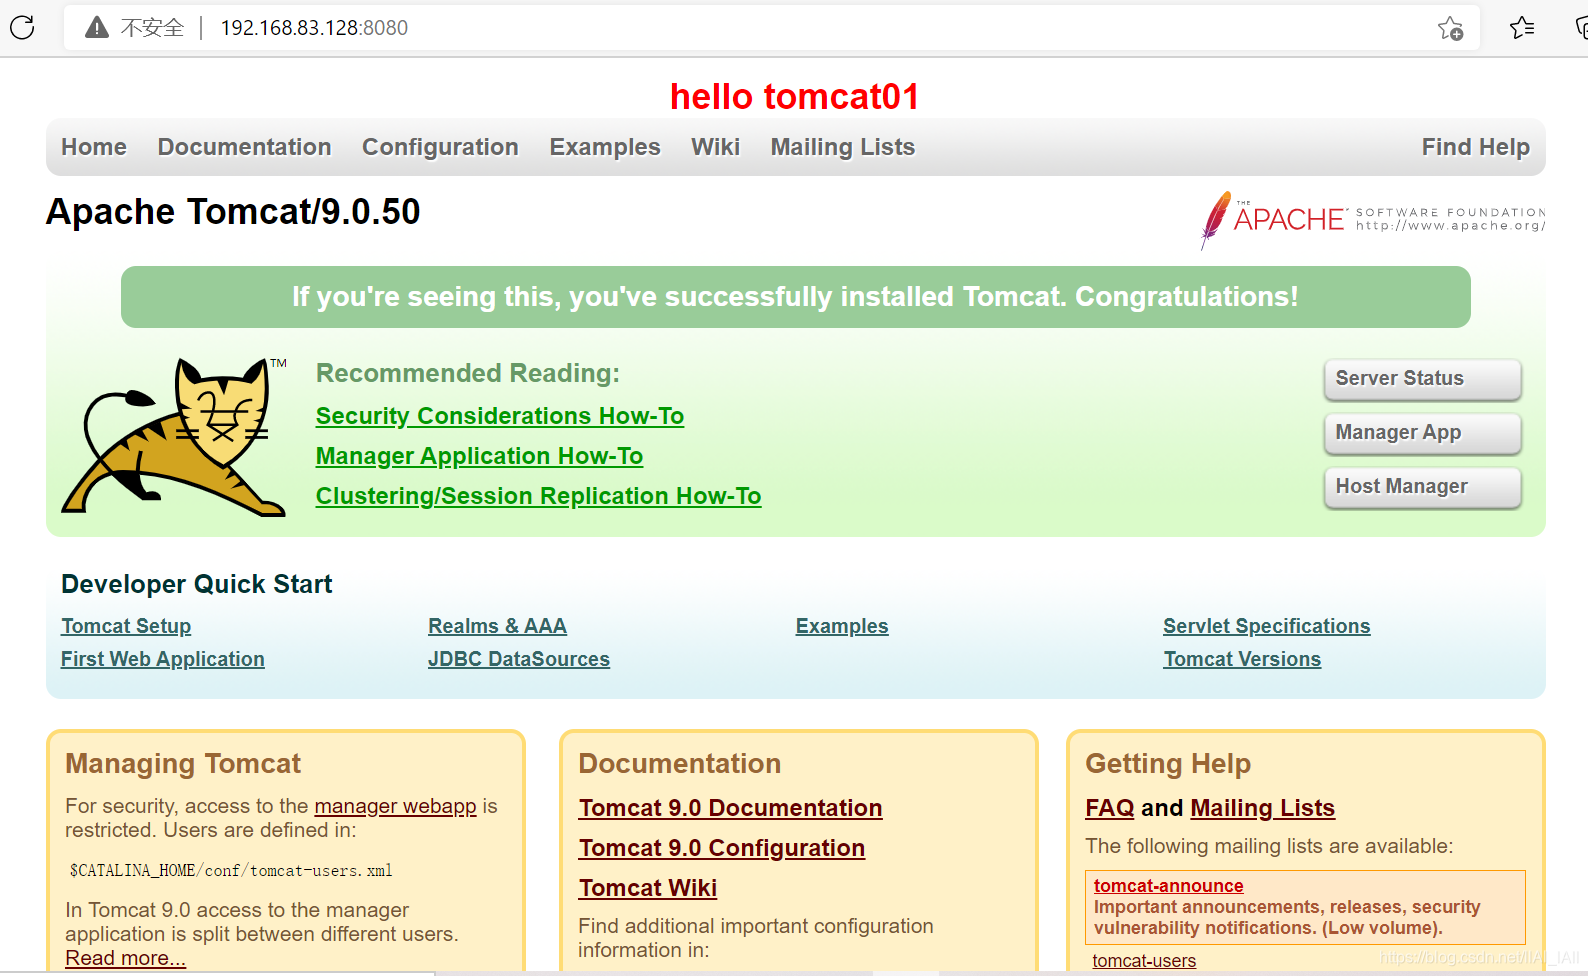The image size is (1588, 976).
Task: Open Wiki from the nav bar
Action: coord(716,147)
